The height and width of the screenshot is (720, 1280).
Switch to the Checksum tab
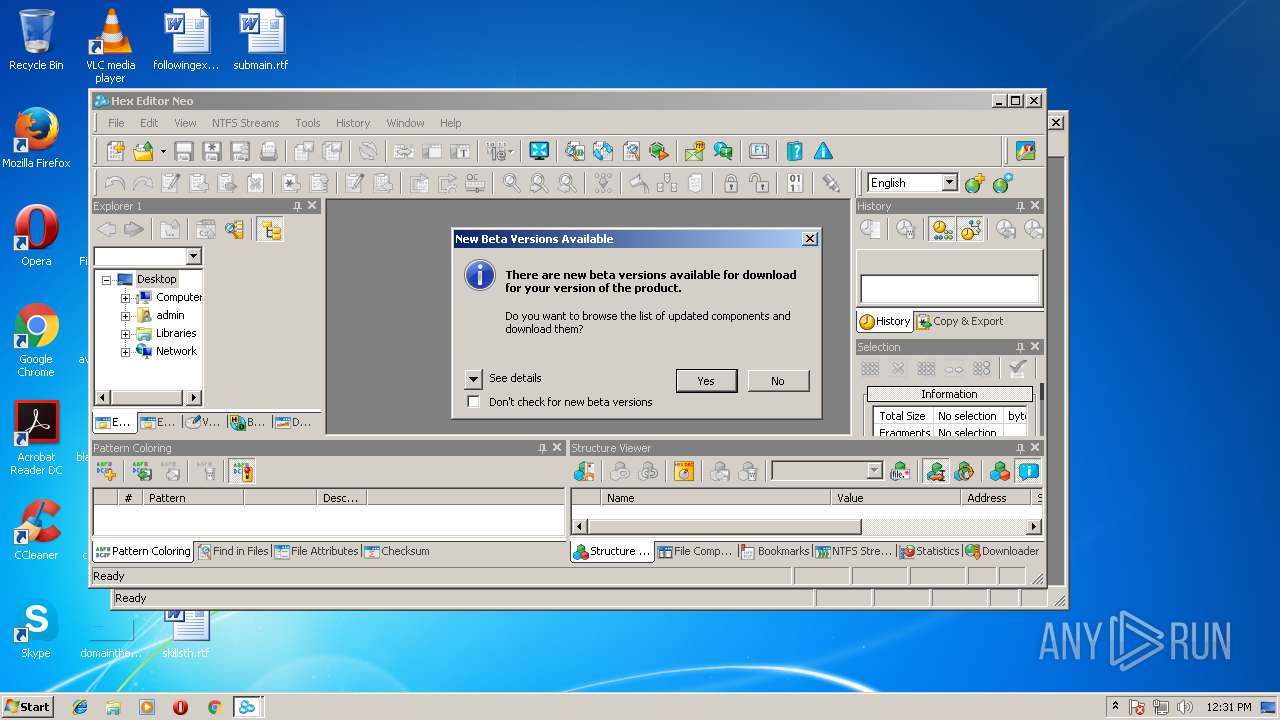397,551
